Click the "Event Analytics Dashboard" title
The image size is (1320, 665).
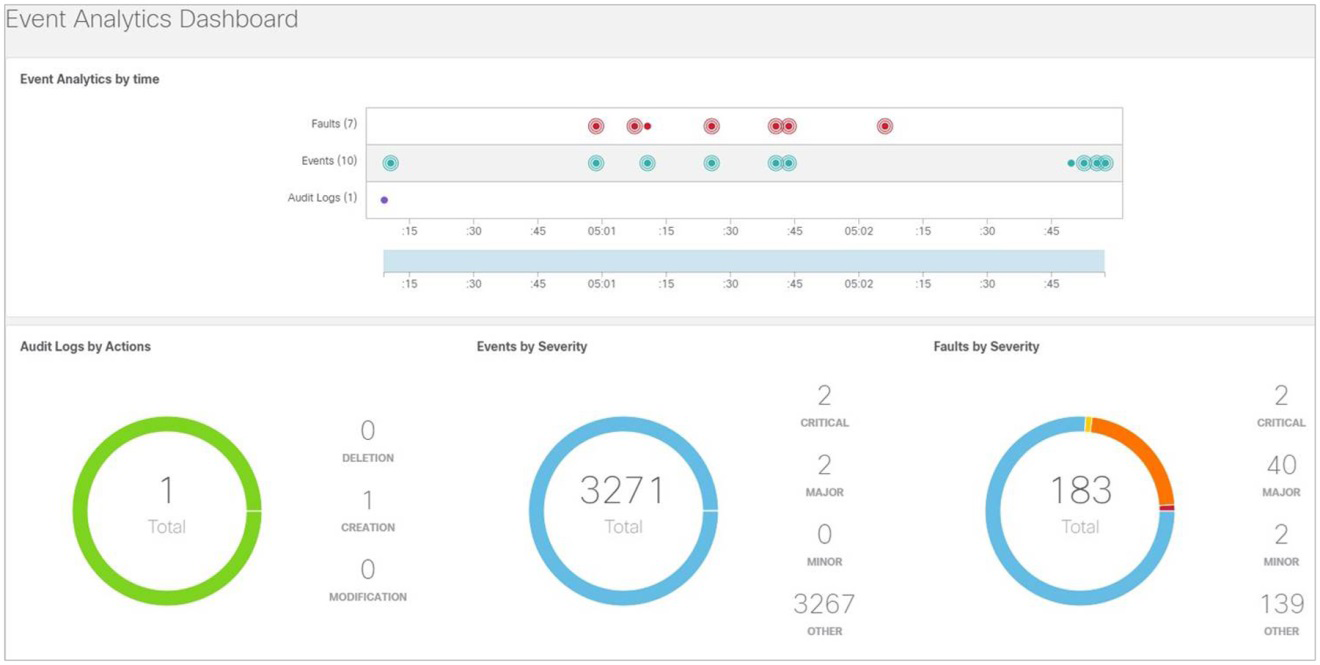click(152, 19)
